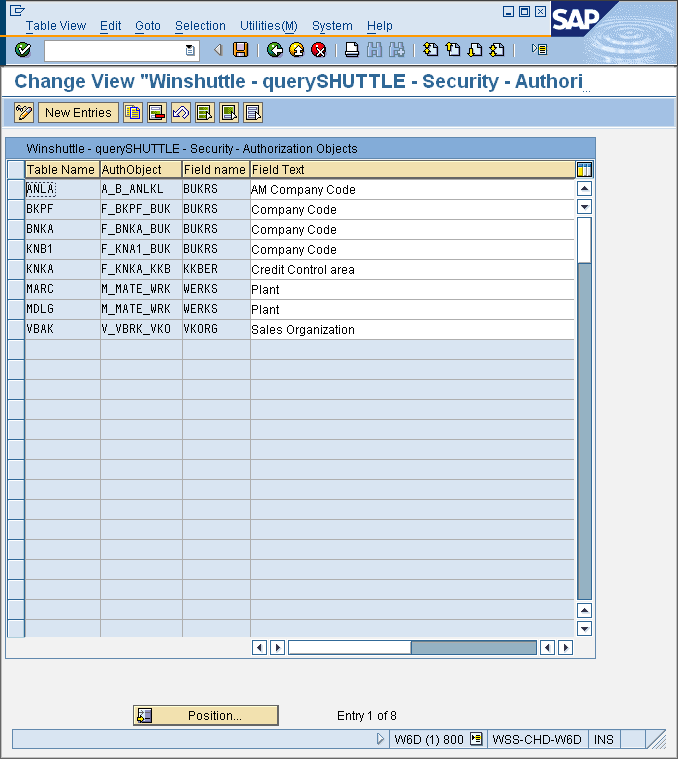
Task: Click the Undo Change icon
Action: [x=181, y=113]
